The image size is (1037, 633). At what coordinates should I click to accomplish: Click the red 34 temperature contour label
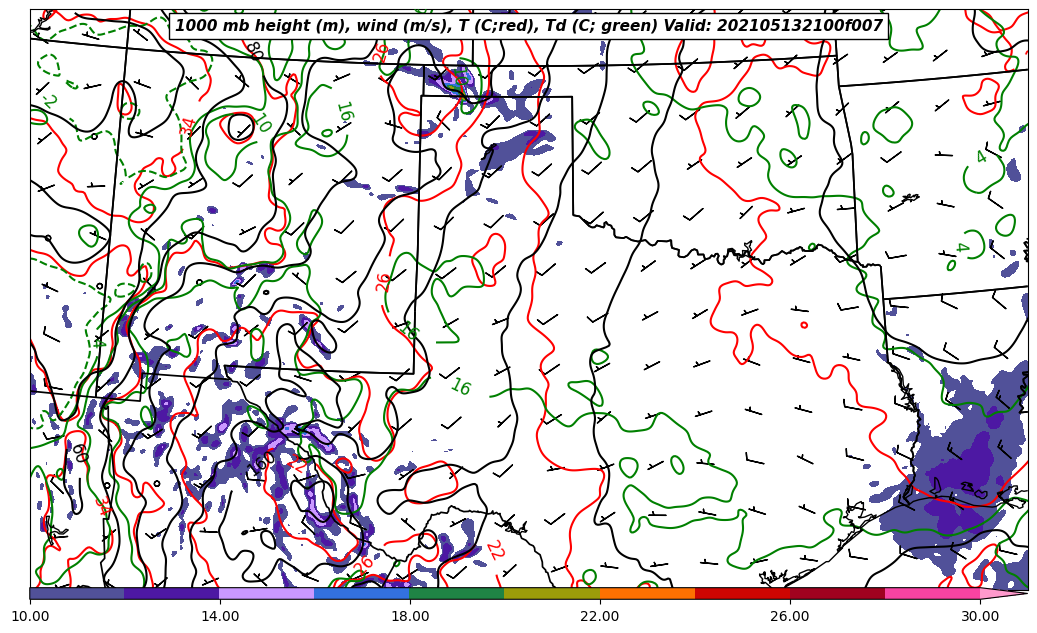(188, 127)
